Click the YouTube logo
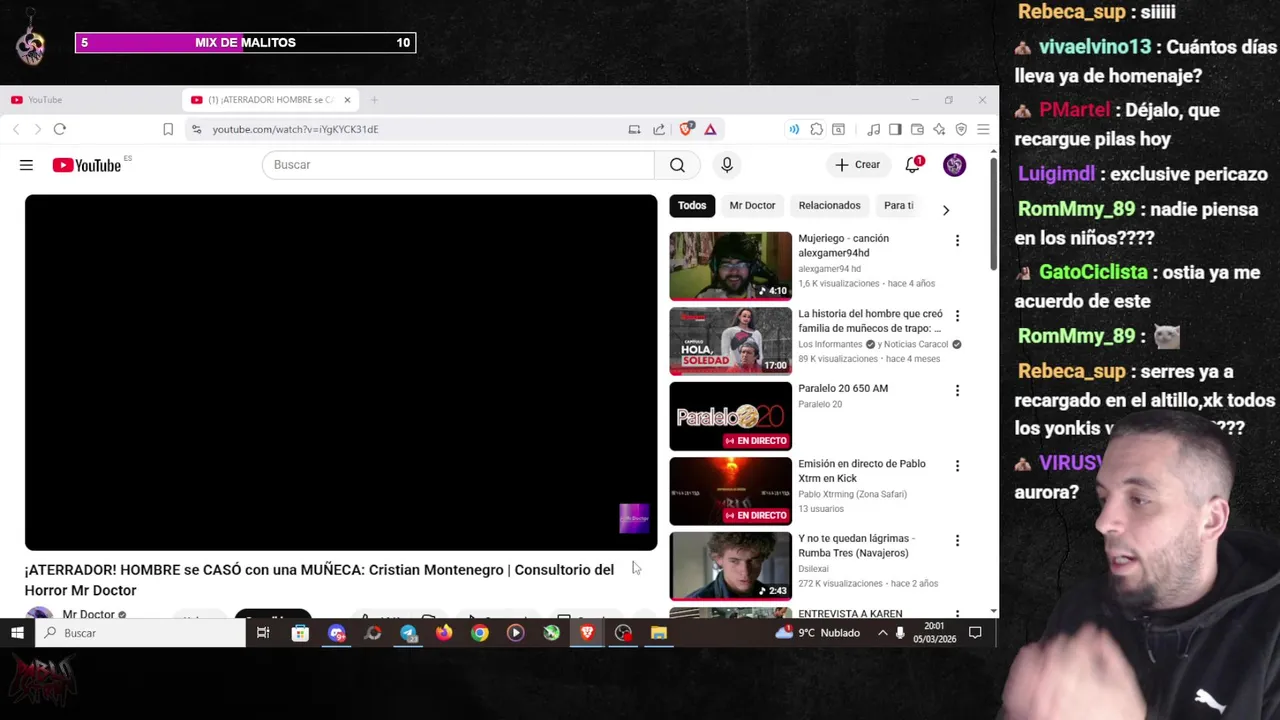The width and height of the screenshot is (1280, 720). [87, 165]
